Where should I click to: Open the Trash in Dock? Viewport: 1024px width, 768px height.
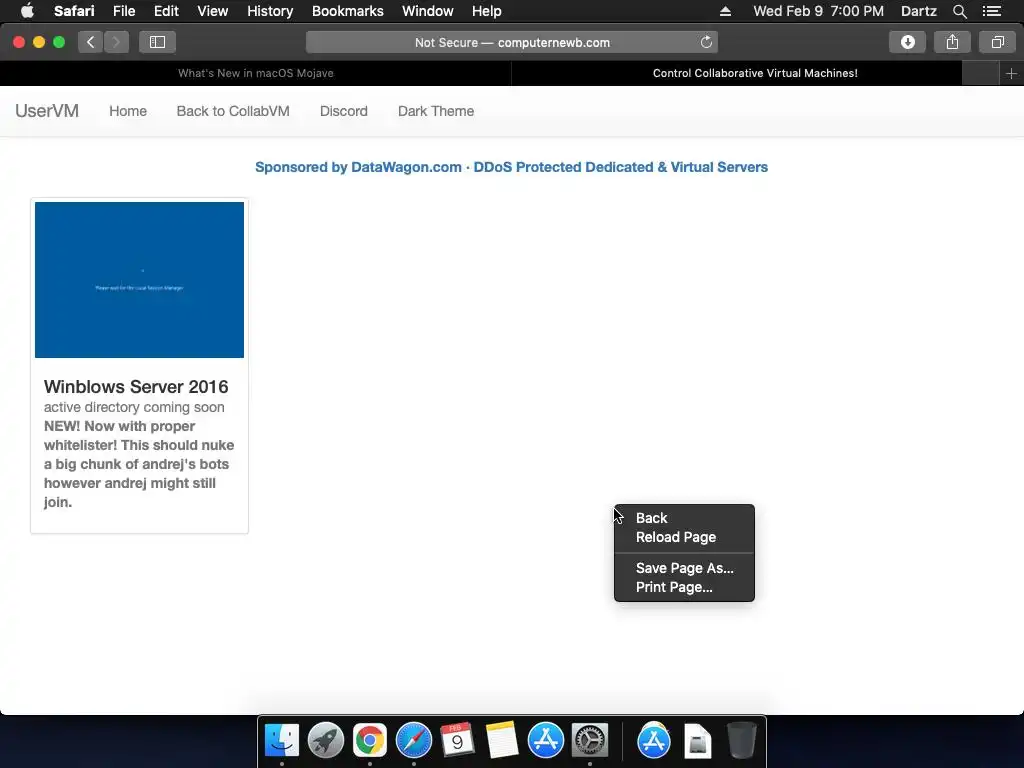(x=742, y=741)
